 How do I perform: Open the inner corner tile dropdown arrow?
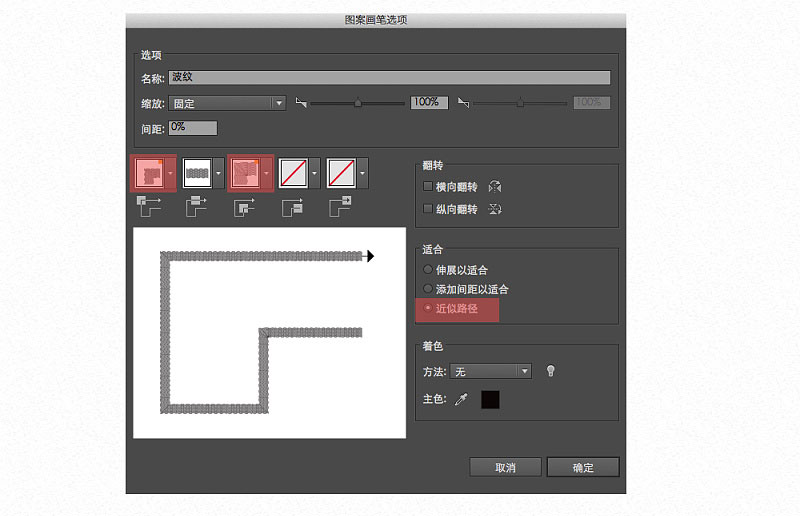pyautogui.click(x=266, y=173)
